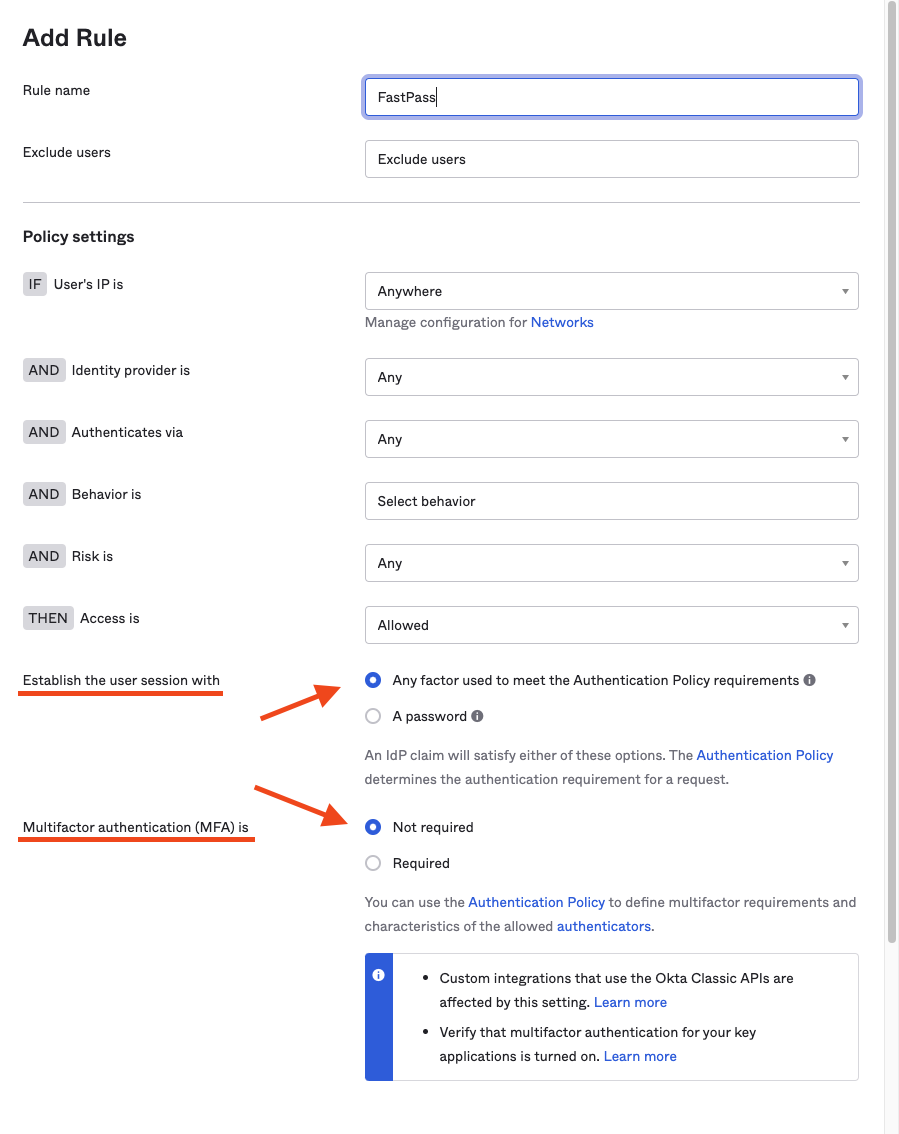Expand the Risk is dropdown

pos(611,563)
